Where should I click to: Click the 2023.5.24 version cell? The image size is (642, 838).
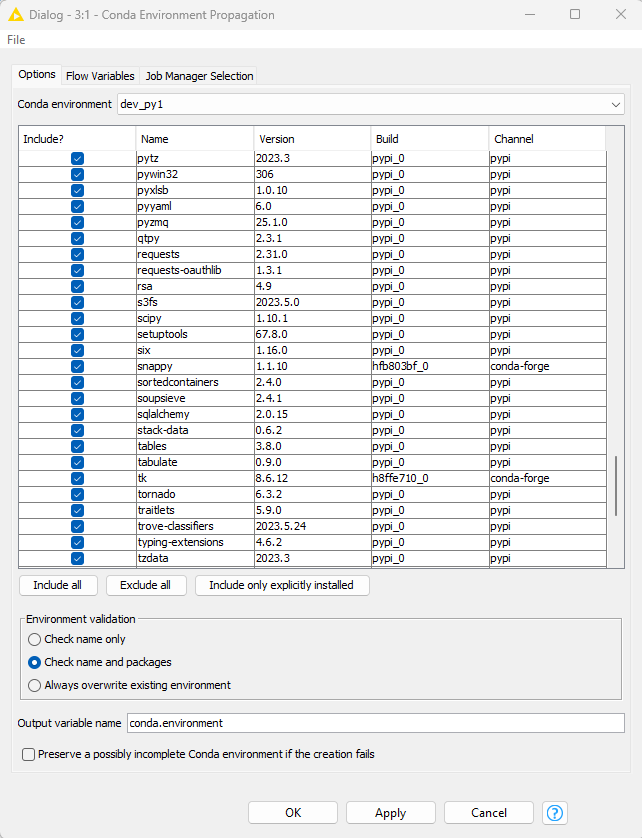[312, 526]
